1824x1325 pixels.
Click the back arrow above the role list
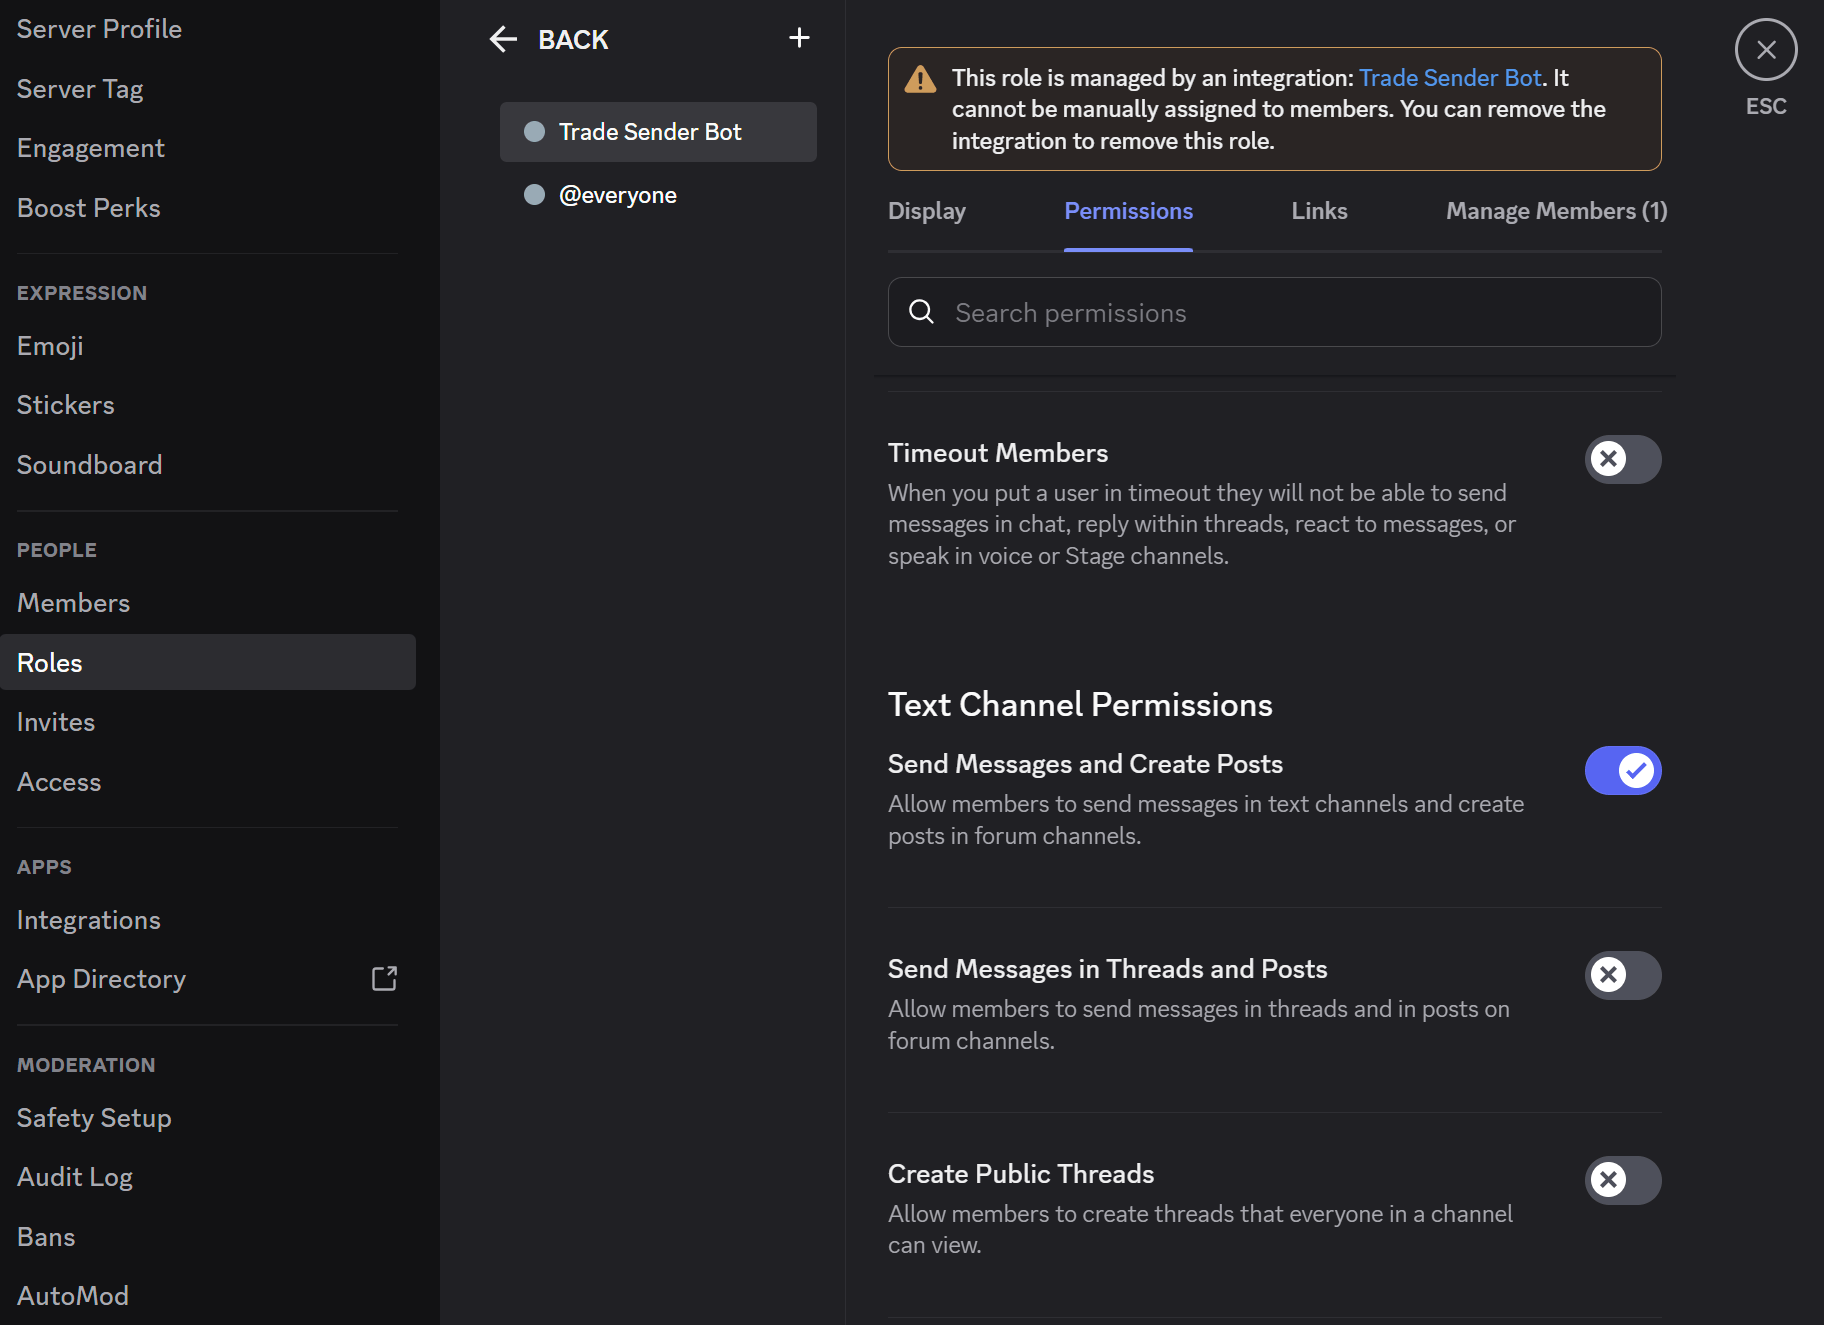pyautogui.click(x=503, y=38)
